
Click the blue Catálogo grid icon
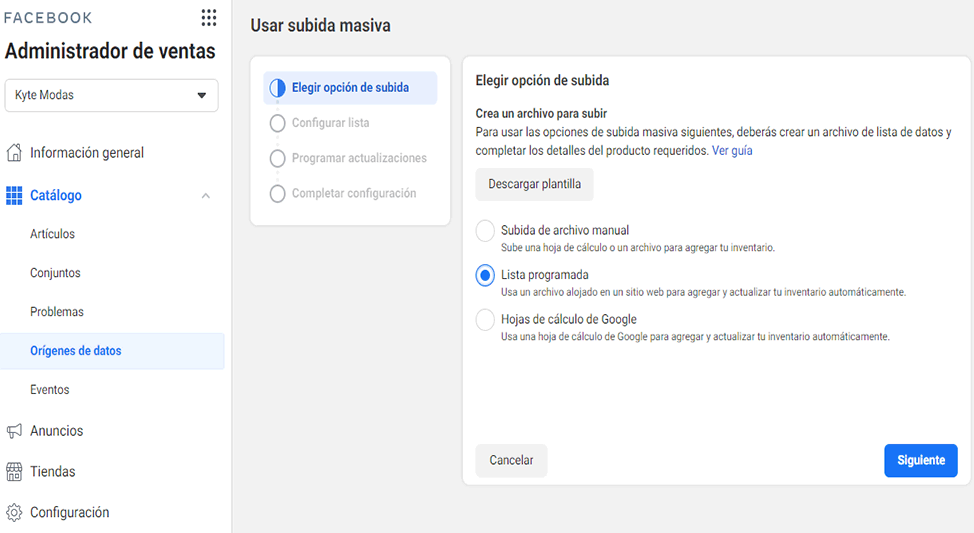pos(14,195)
